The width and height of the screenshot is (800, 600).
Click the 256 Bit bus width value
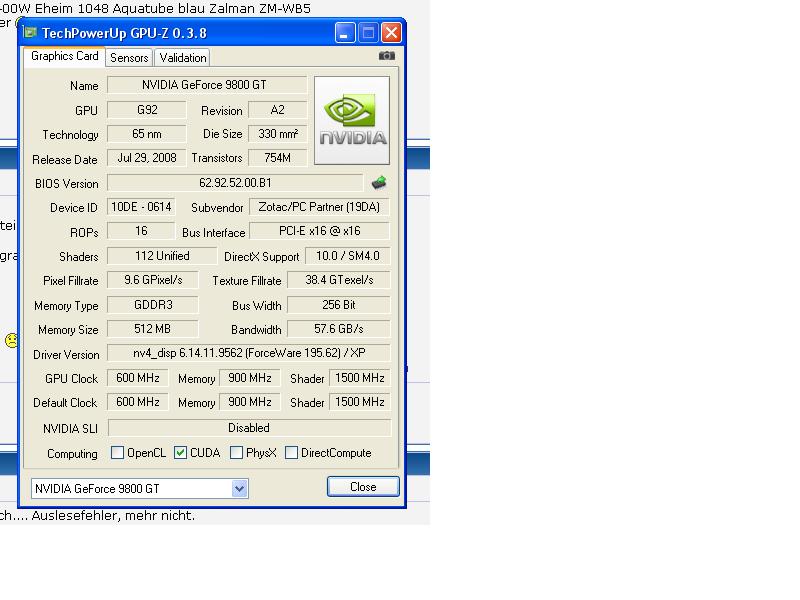[339, 305]
